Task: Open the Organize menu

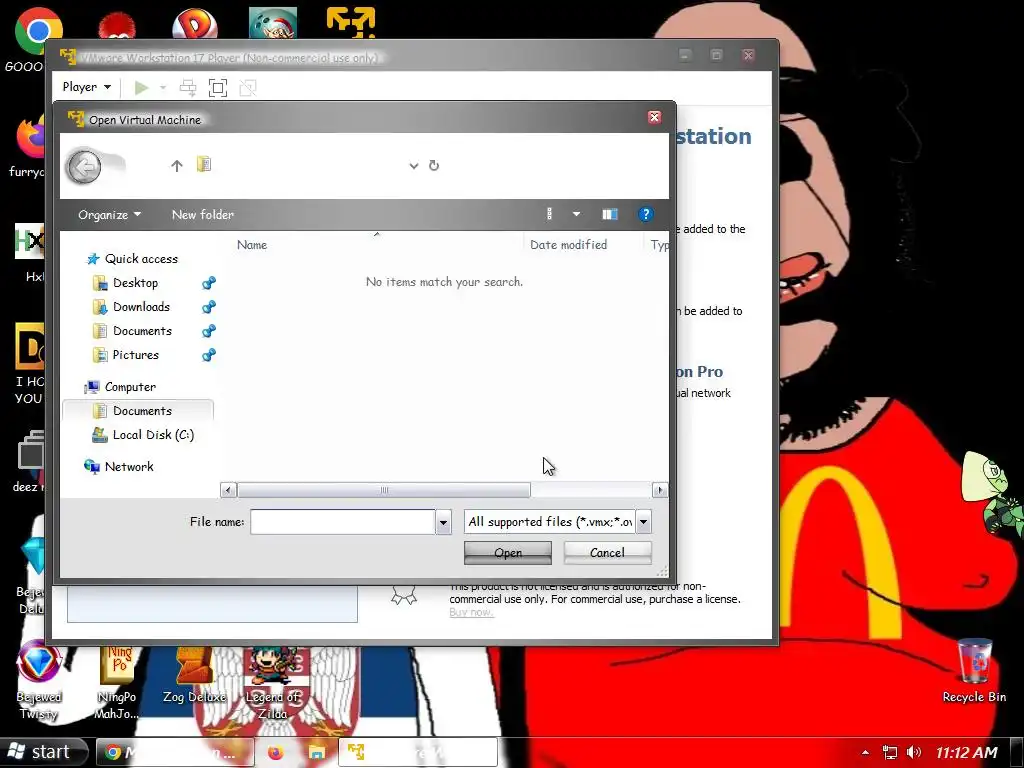Action: [109, 215]
